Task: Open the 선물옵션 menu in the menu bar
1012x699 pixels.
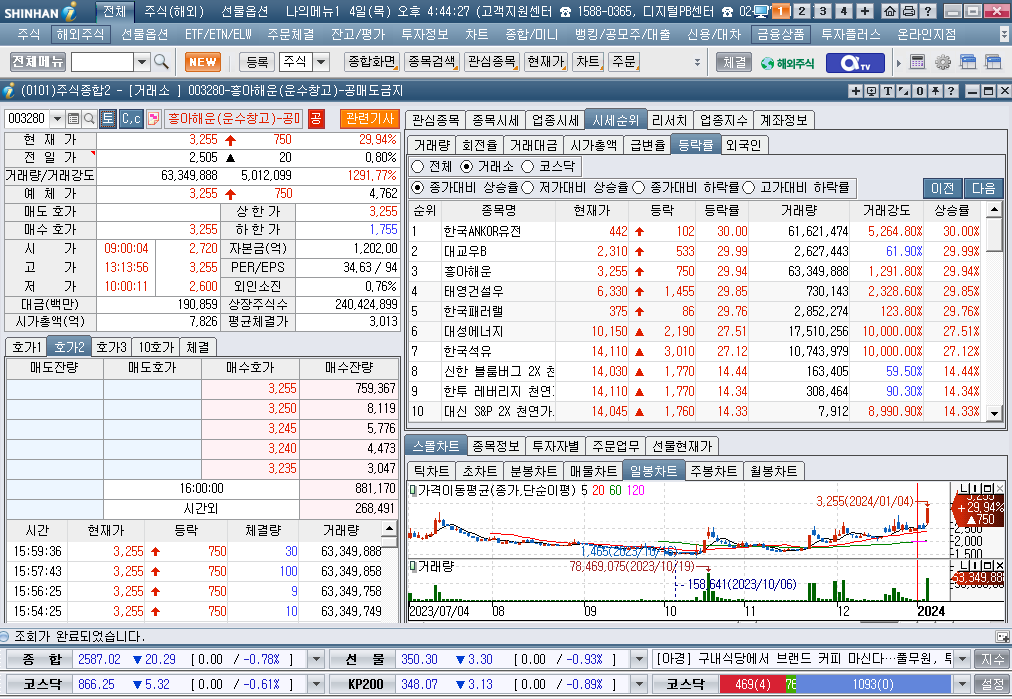Action: (x=145, y=34)
